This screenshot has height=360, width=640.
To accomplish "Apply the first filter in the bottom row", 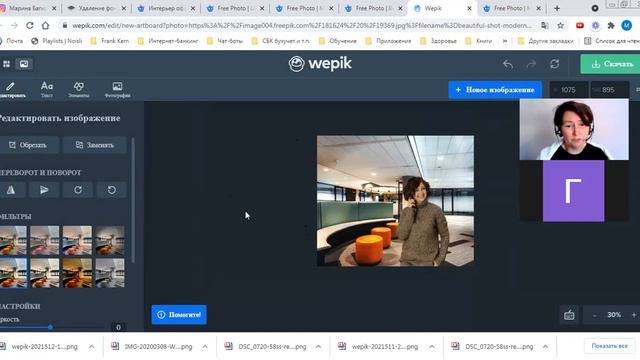I will tap(13, 273).
